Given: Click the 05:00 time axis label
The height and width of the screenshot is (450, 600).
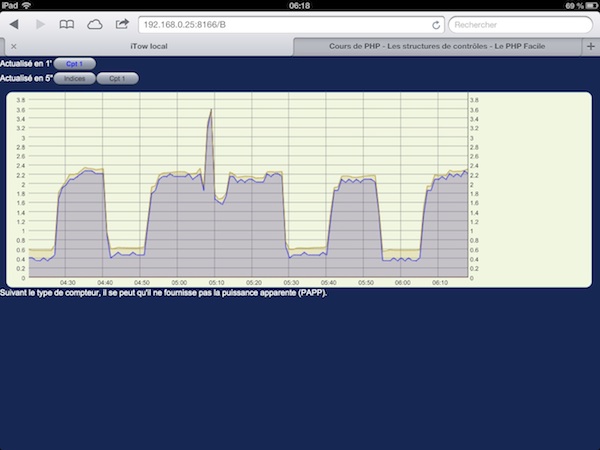Looking at the screenshot, I should click(x=178, y=283).
